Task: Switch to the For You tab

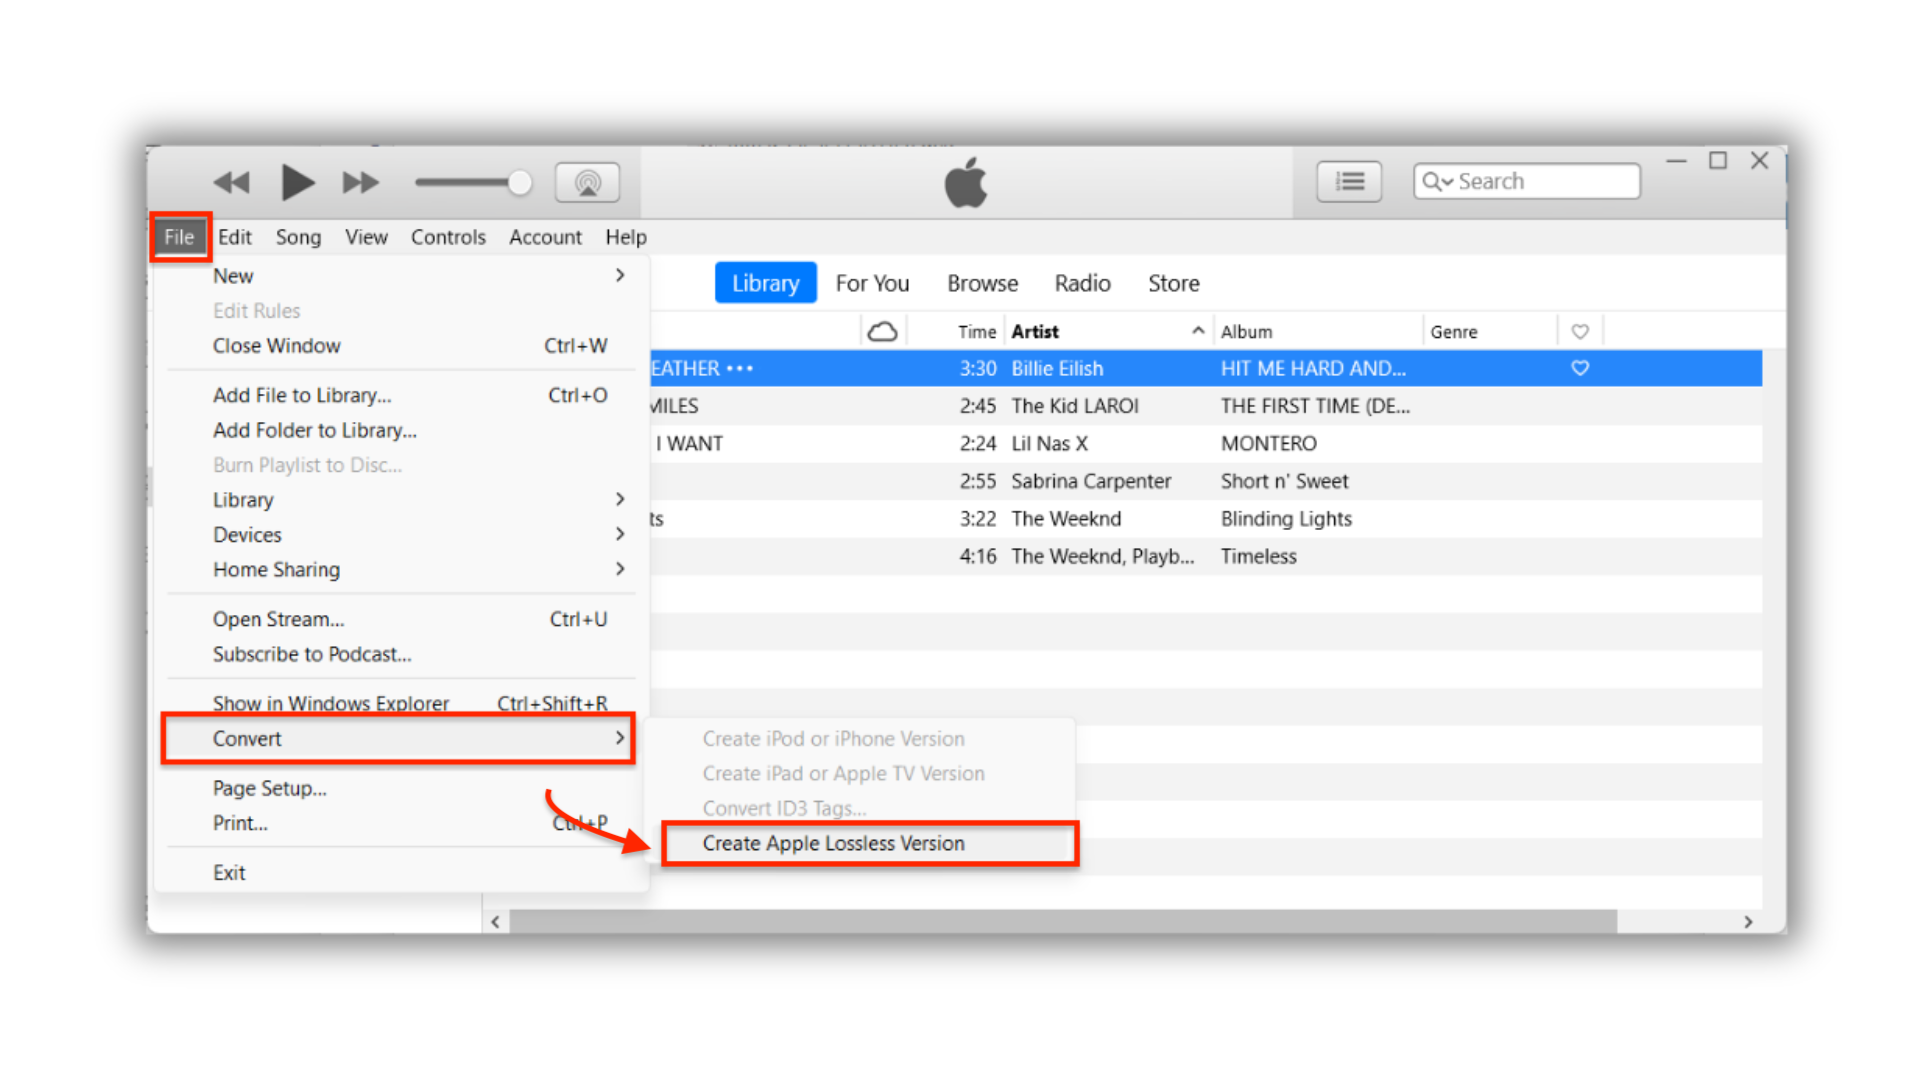Action: [x=872, y=283]
